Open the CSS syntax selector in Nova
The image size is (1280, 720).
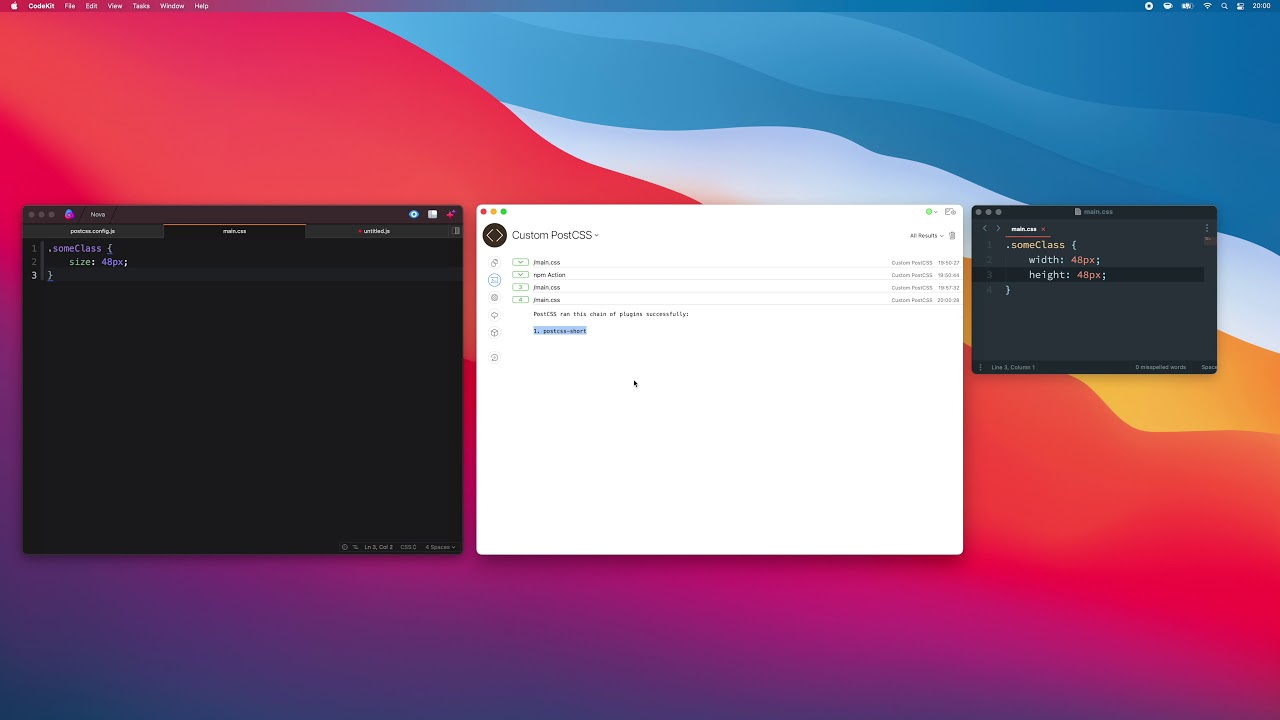pos(408,547)
